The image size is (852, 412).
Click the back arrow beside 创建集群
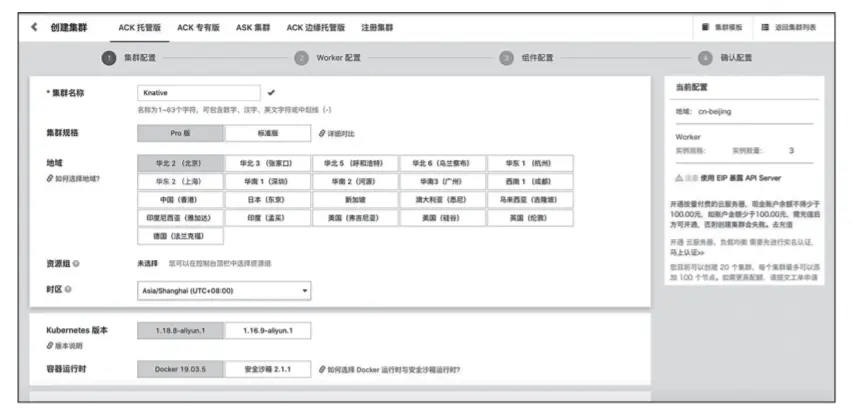[x=34, y=27]
